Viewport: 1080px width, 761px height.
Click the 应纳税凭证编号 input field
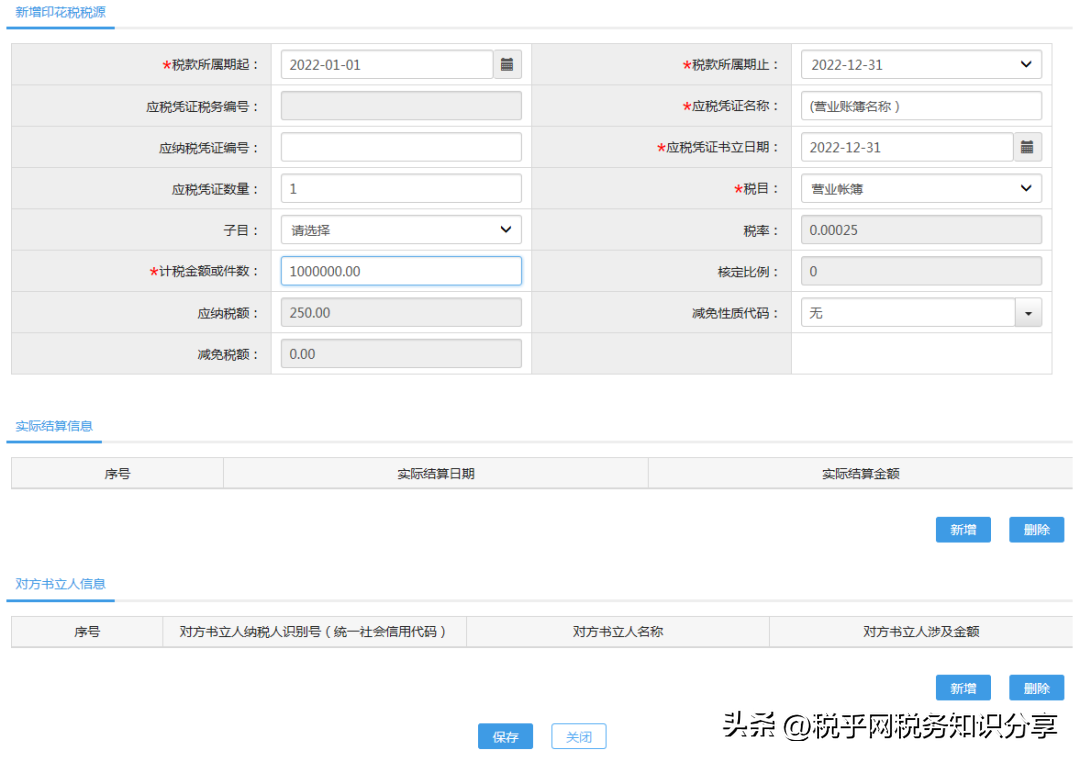pyautogui.click(x=401, y=147)
